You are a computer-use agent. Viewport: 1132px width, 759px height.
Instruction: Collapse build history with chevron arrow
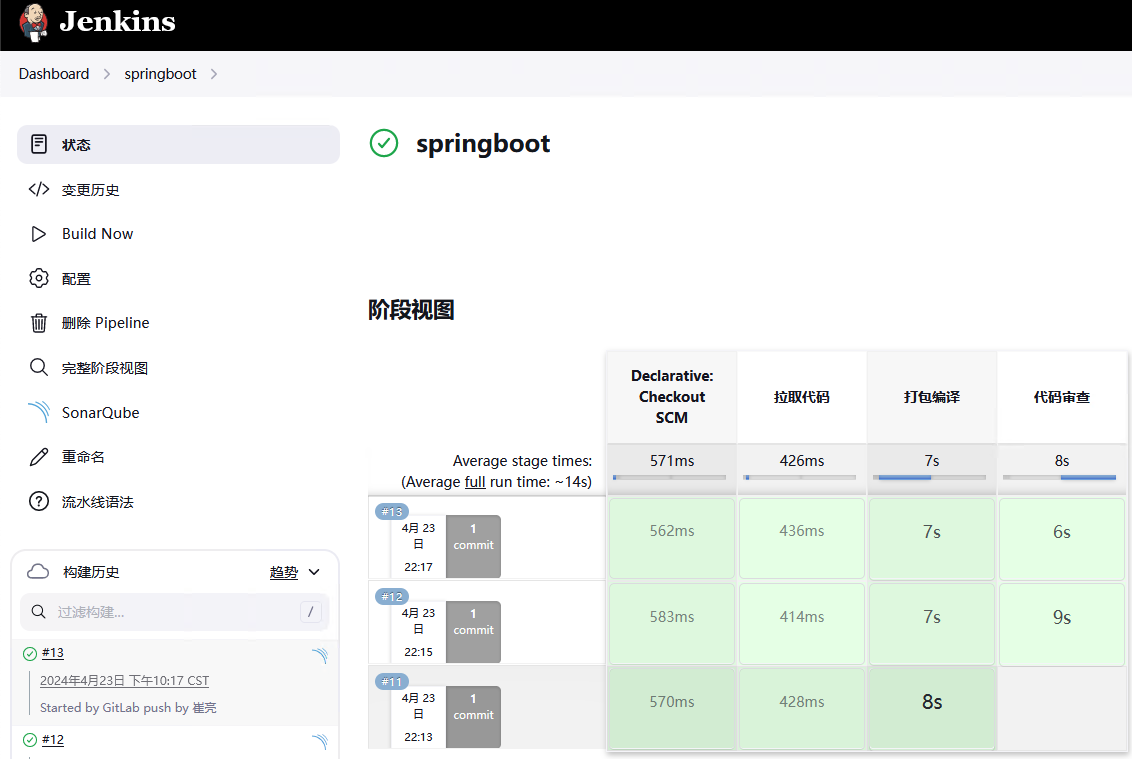click(314, 572)
